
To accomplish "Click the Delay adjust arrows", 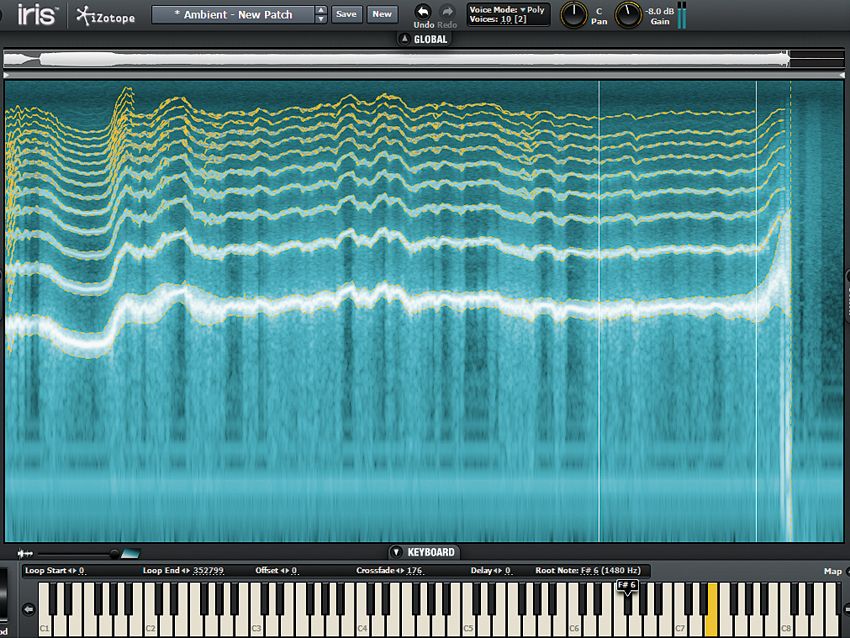I will click(498, 571).
